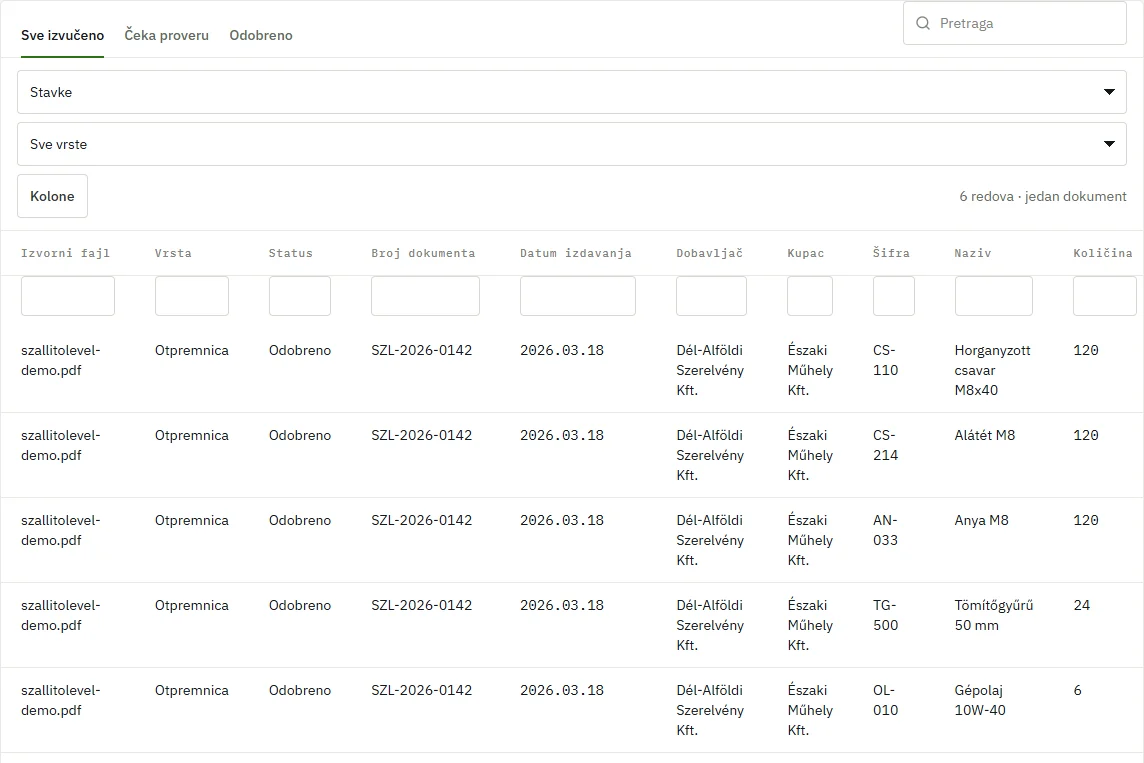The height and width of the screenshot is (763, 1144).
Task: Click the Tömítőgyűrű 50 mm row
Action: [572, 625]
